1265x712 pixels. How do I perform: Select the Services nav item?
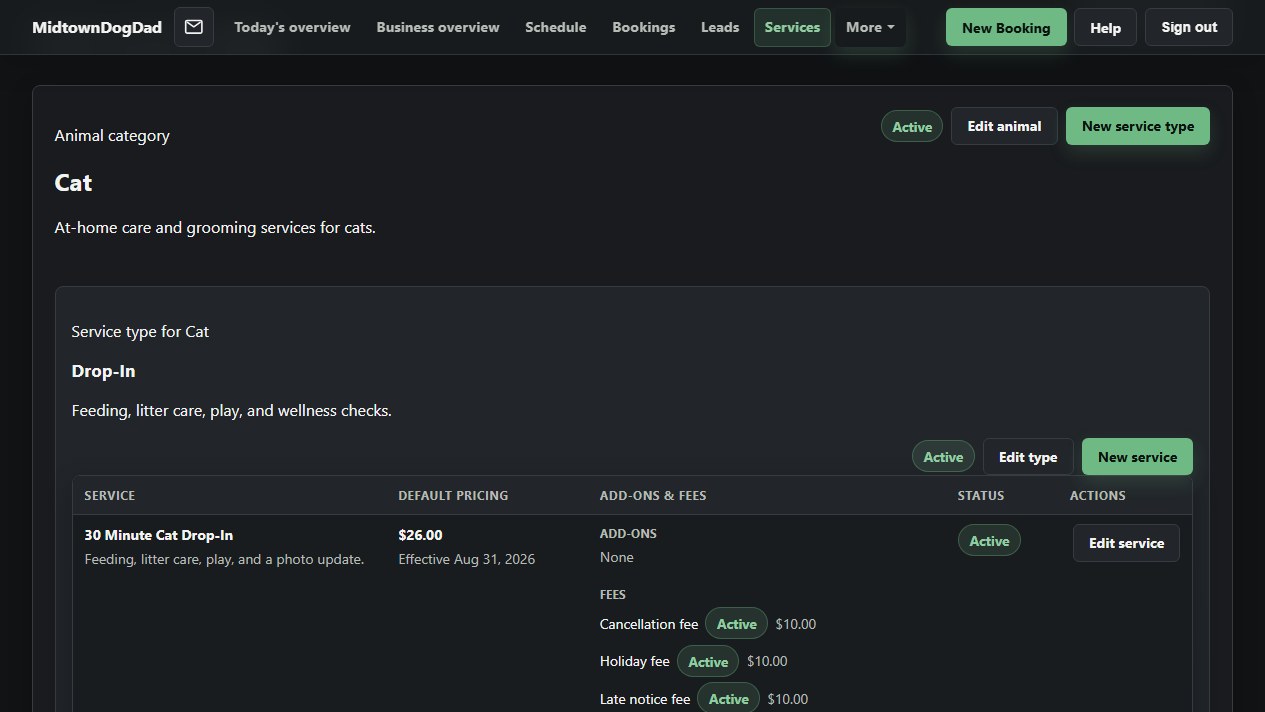pos(792,27)
